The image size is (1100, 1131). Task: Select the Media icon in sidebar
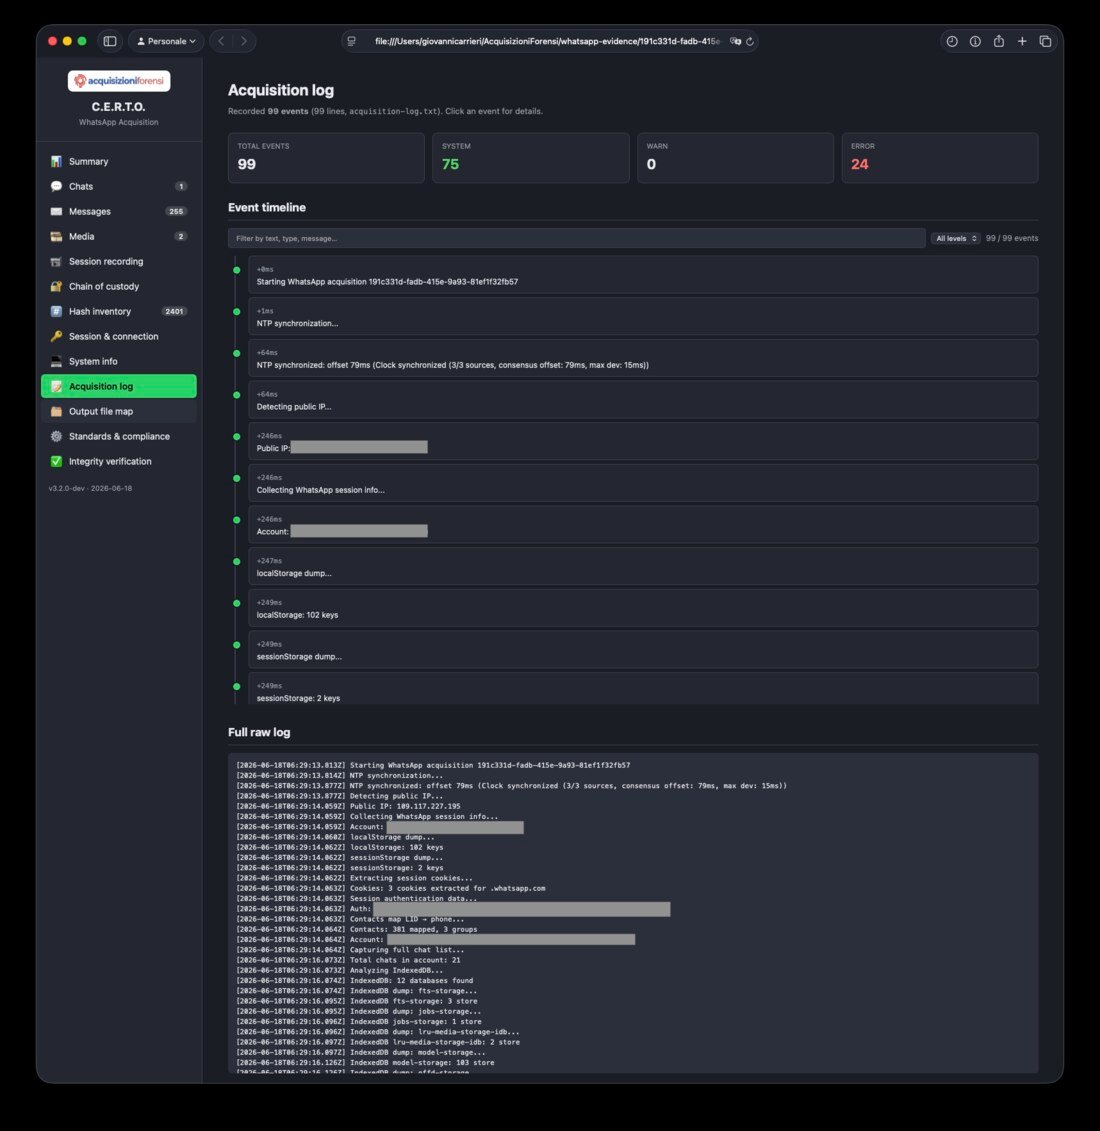pyautogui.click(x=56, y=237)
